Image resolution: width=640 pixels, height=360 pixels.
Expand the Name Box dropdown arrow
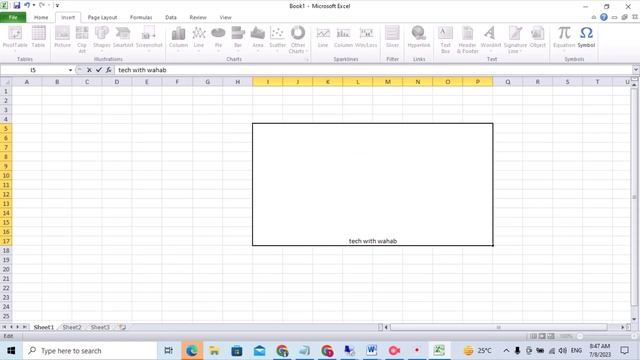pos(70,70)
